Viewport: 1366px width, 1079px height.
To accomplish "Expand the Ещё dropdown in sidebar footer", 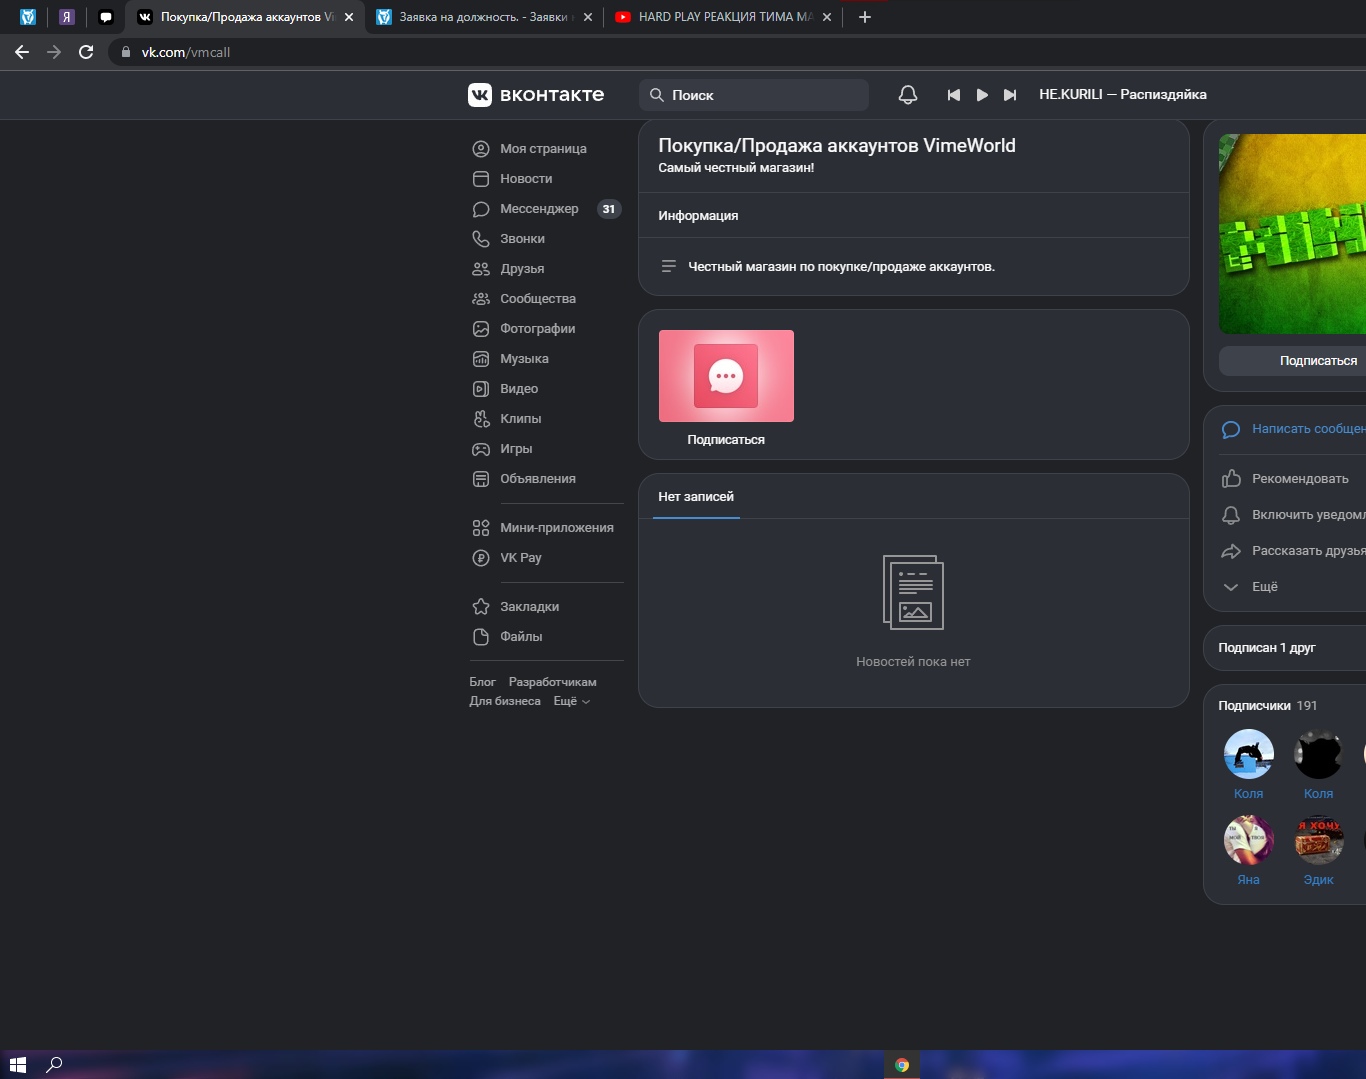I will [571, 702].
